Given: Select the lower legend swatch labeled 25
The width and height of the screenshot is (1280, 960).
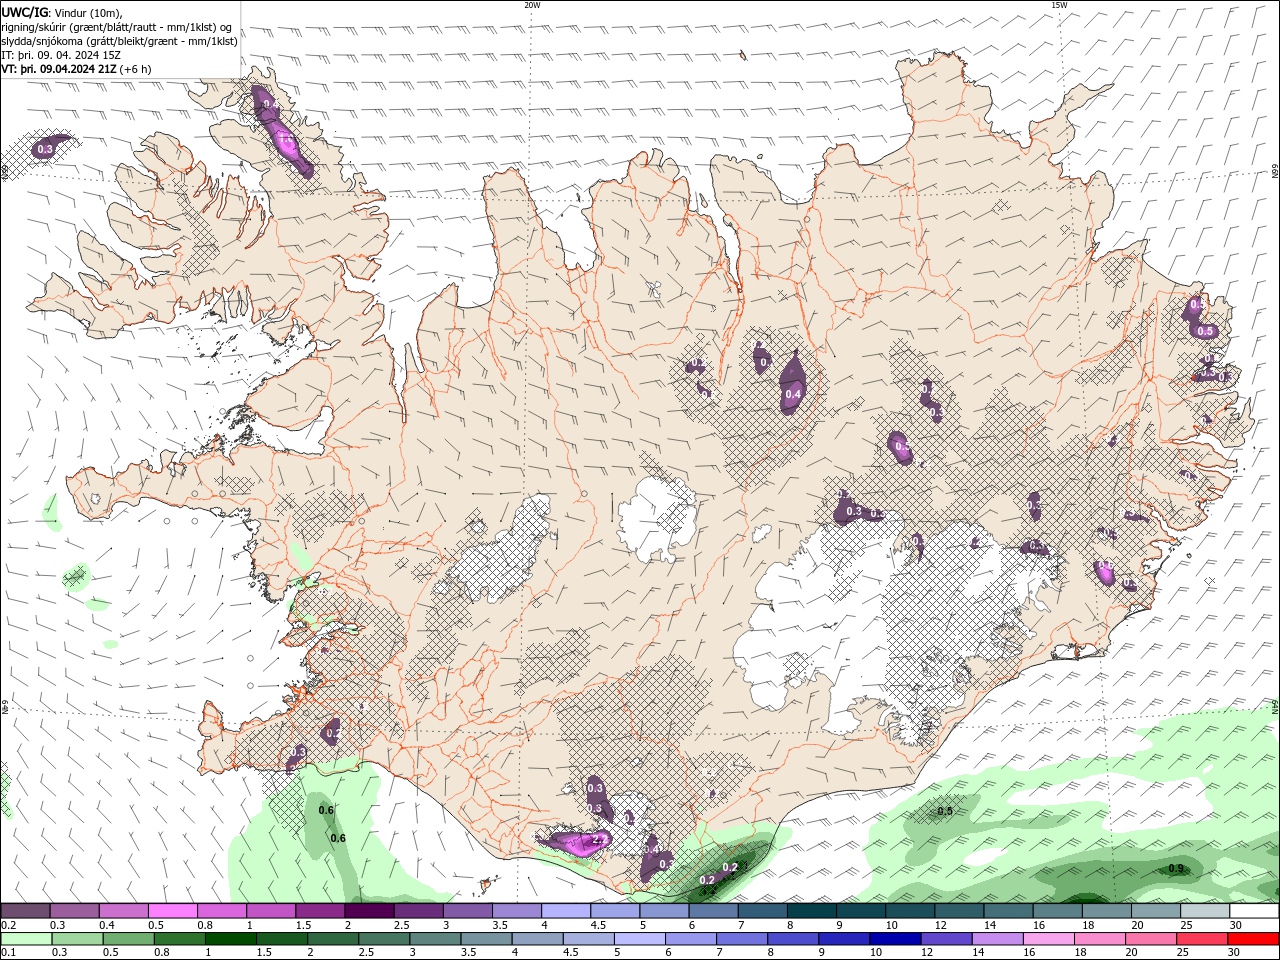Looking at the screenshot, I should 1202,939.
